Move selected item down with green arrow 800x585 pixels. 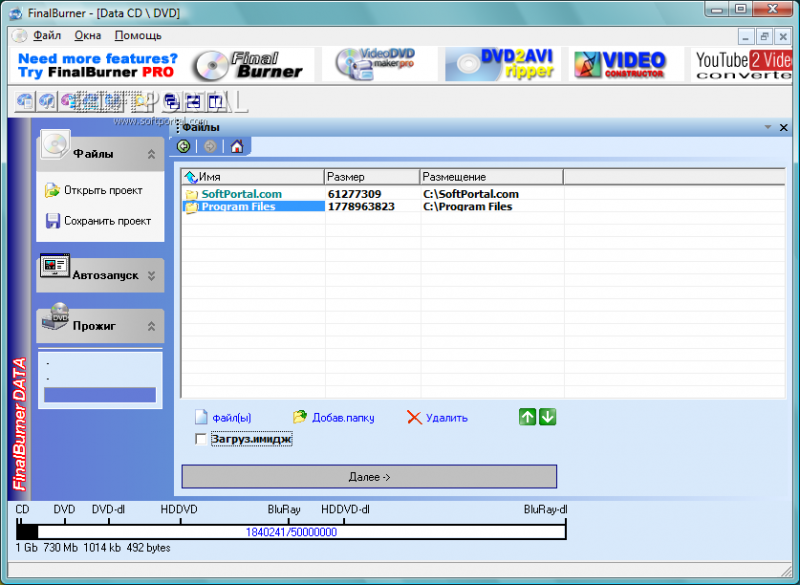point(547,417)
